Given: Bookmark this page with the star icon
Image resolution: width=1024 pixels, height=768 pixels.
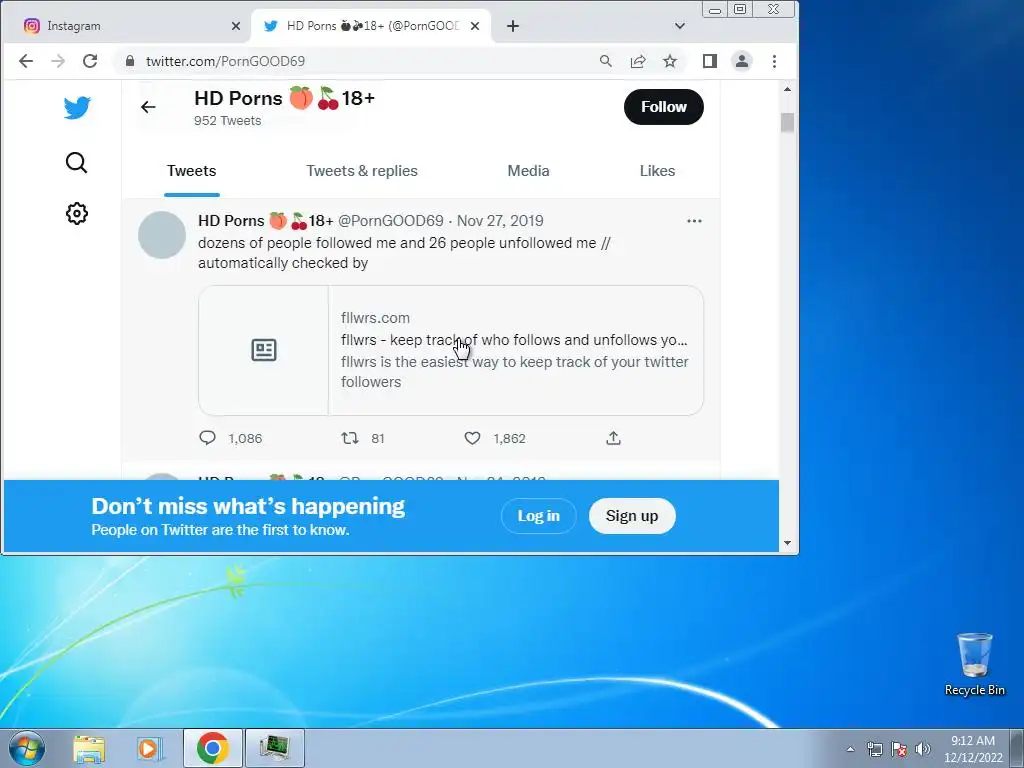Looking at the screenshot, I should 670,61.
